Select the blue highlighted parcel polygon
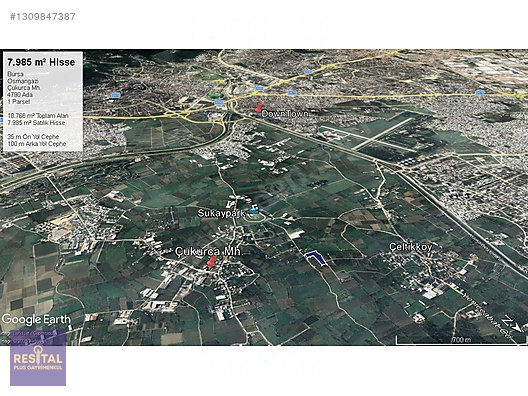528x396 pixels. coord(315,258)
